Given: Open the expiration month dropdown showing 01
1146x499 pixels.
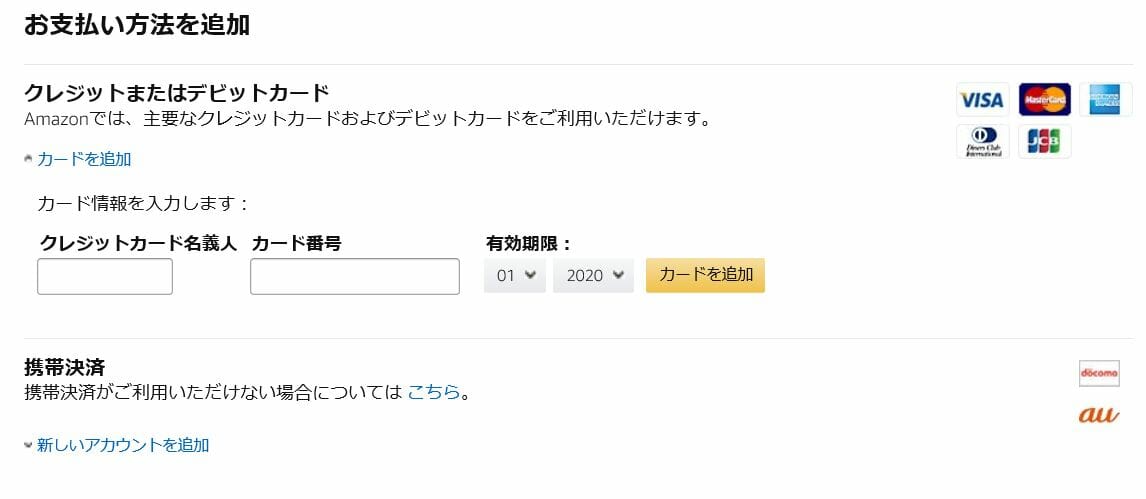Looking at the screenshot, I should pos(515,275).
